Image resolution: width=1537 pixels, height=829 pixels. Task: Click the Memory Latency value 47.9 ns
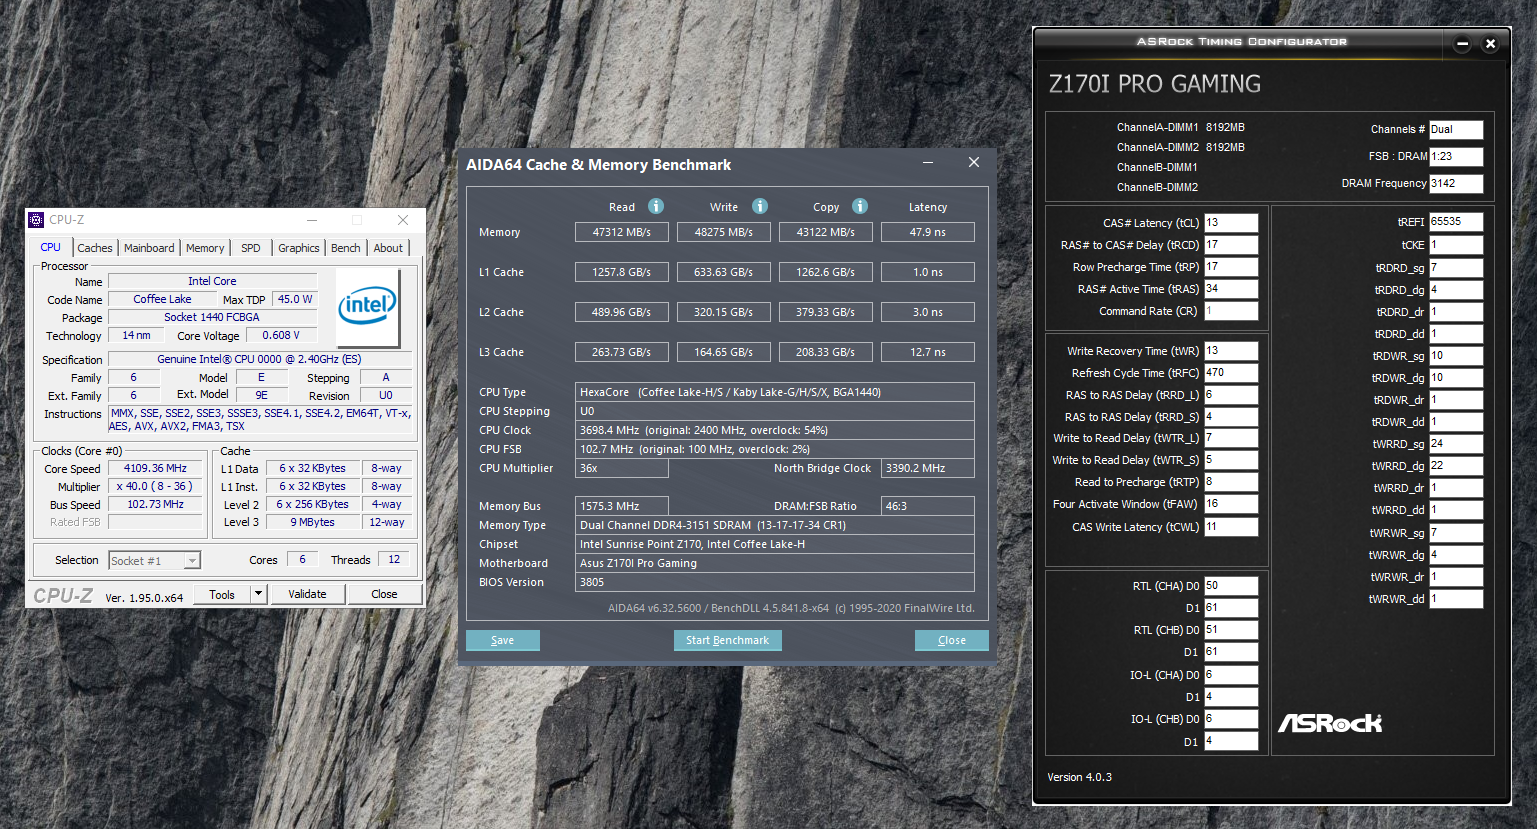[x=928, y=232]
